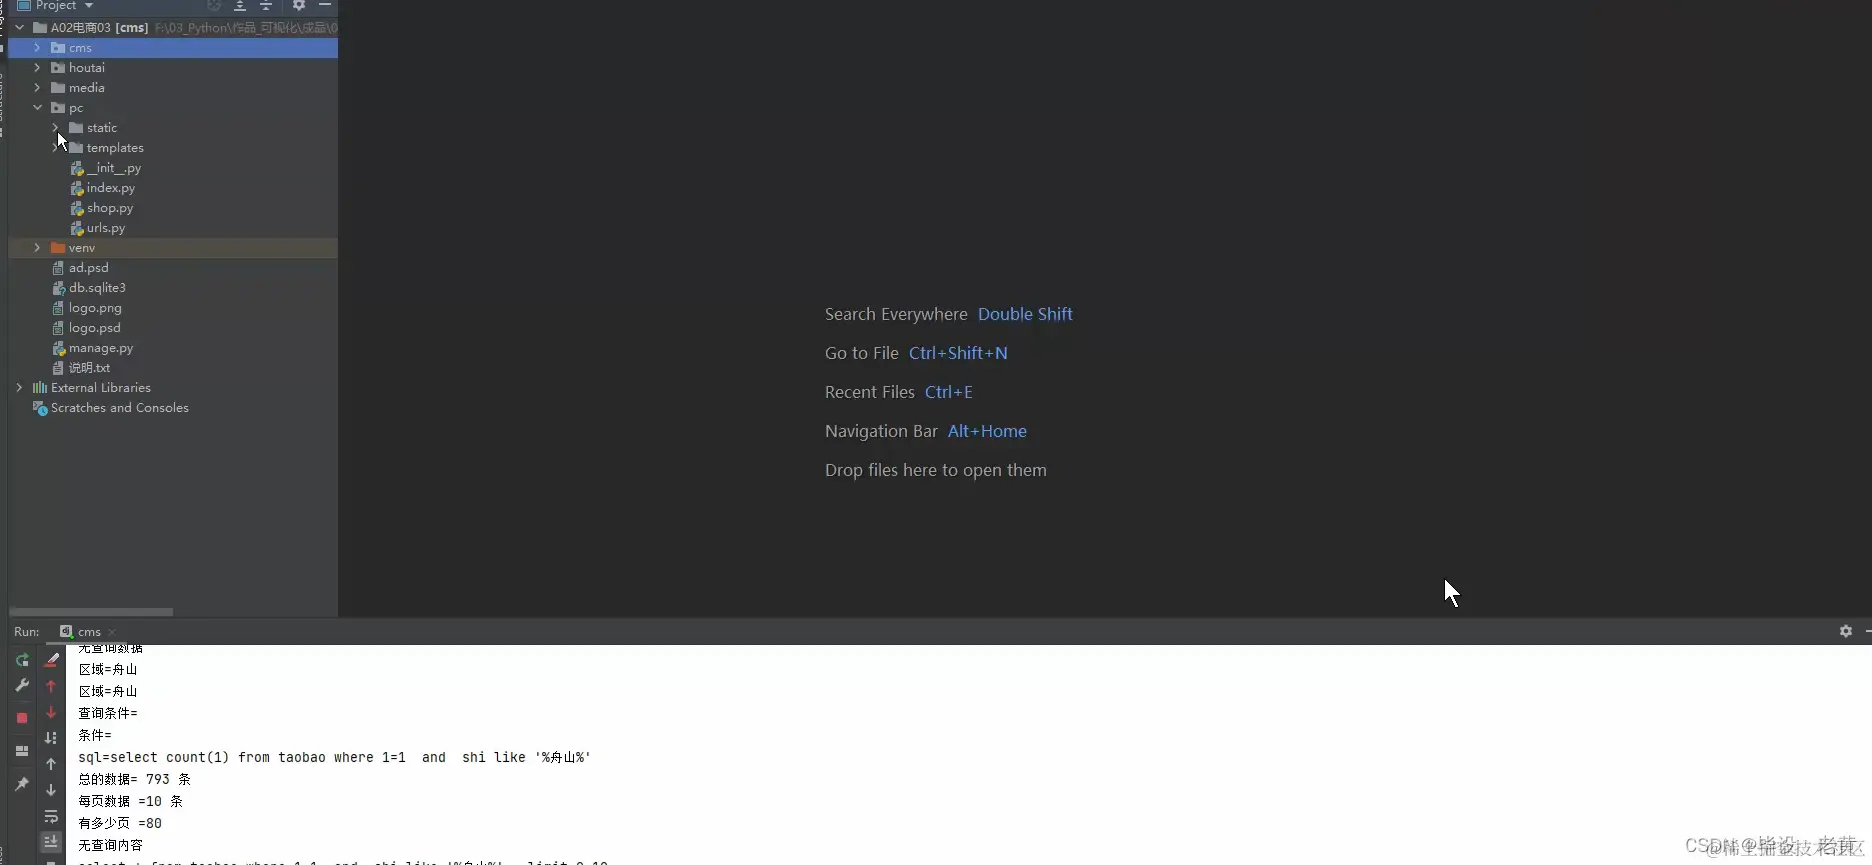The height and width of the screenshot is (865, 1872).
Task: Open Project panel options gear
Action: (x=299, y=6)
